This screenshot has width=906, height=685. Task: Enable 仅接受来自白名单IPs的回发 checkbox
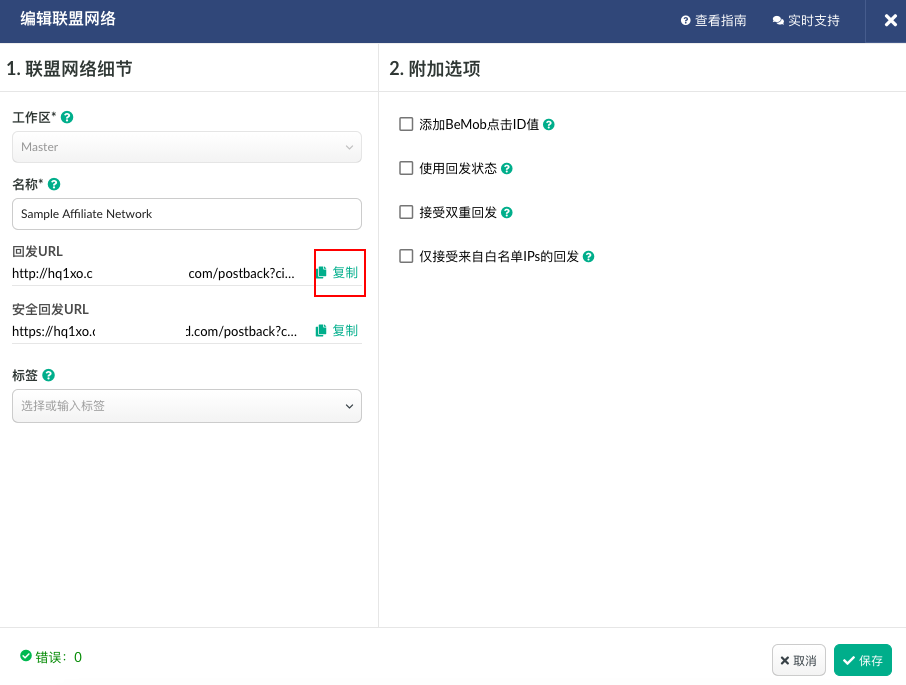coord(406,256)
